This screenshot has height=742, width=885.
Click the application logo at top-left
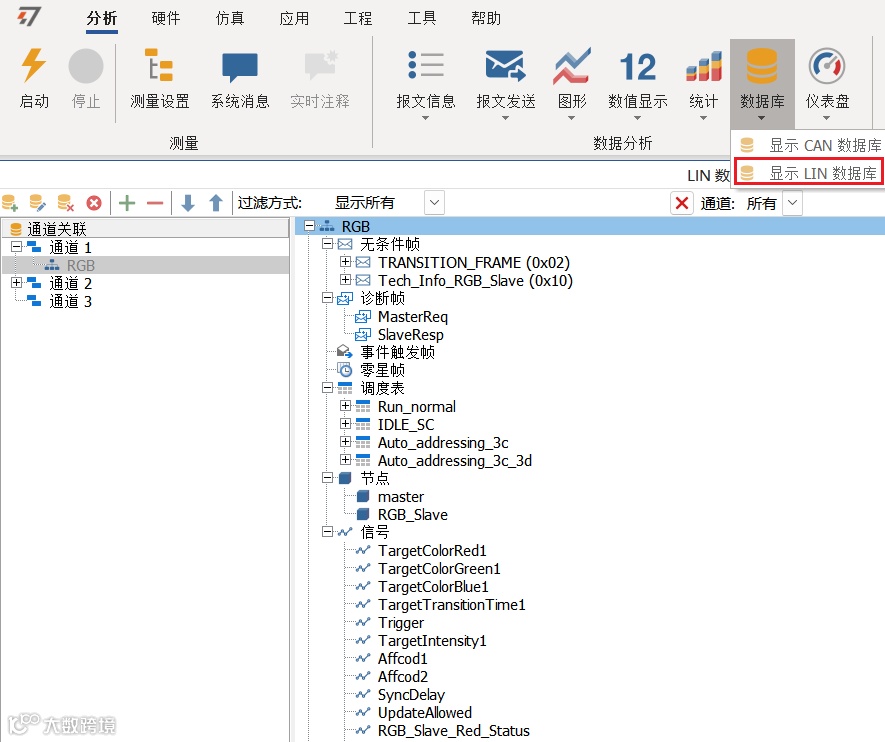[x=29, y=16]
